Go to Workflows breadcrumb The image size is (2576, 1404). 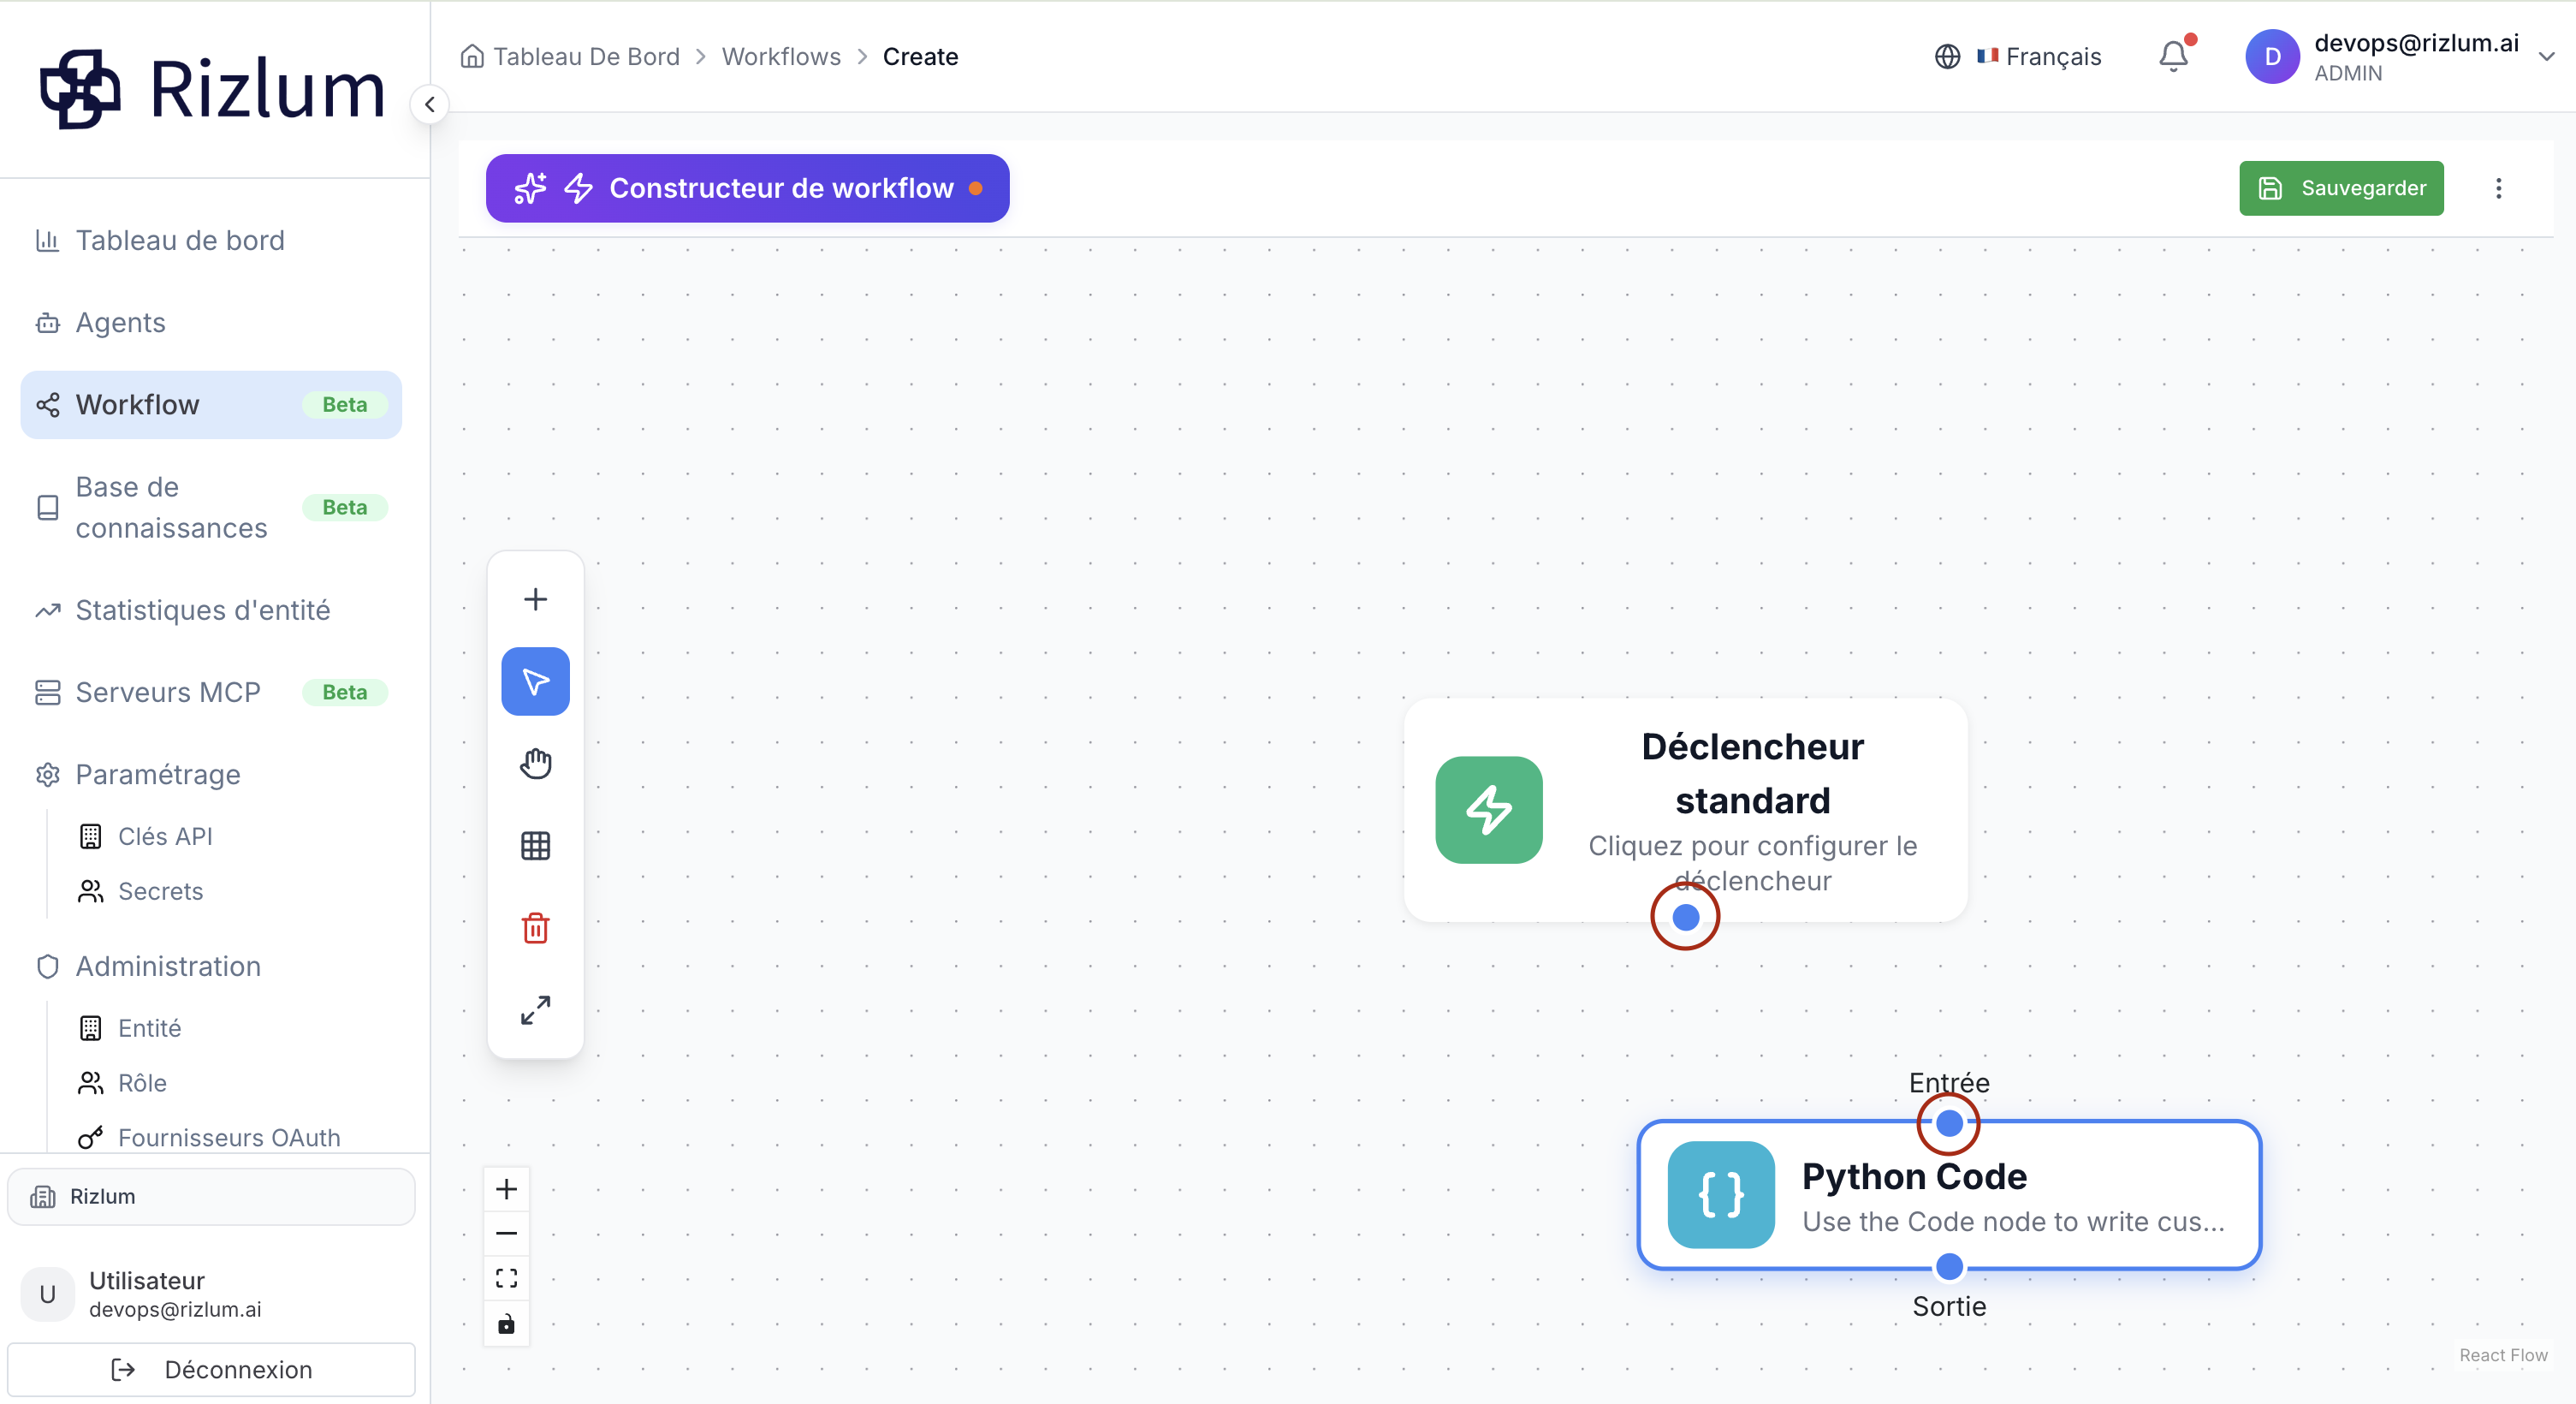pos(781,57)
